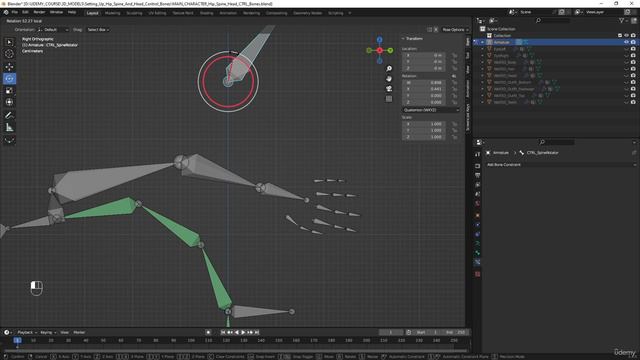The width and height of the screenshot is (640, 360).
Task: Open the Add Bone Constraint dropdown
Action: click(x=561, y=165)
